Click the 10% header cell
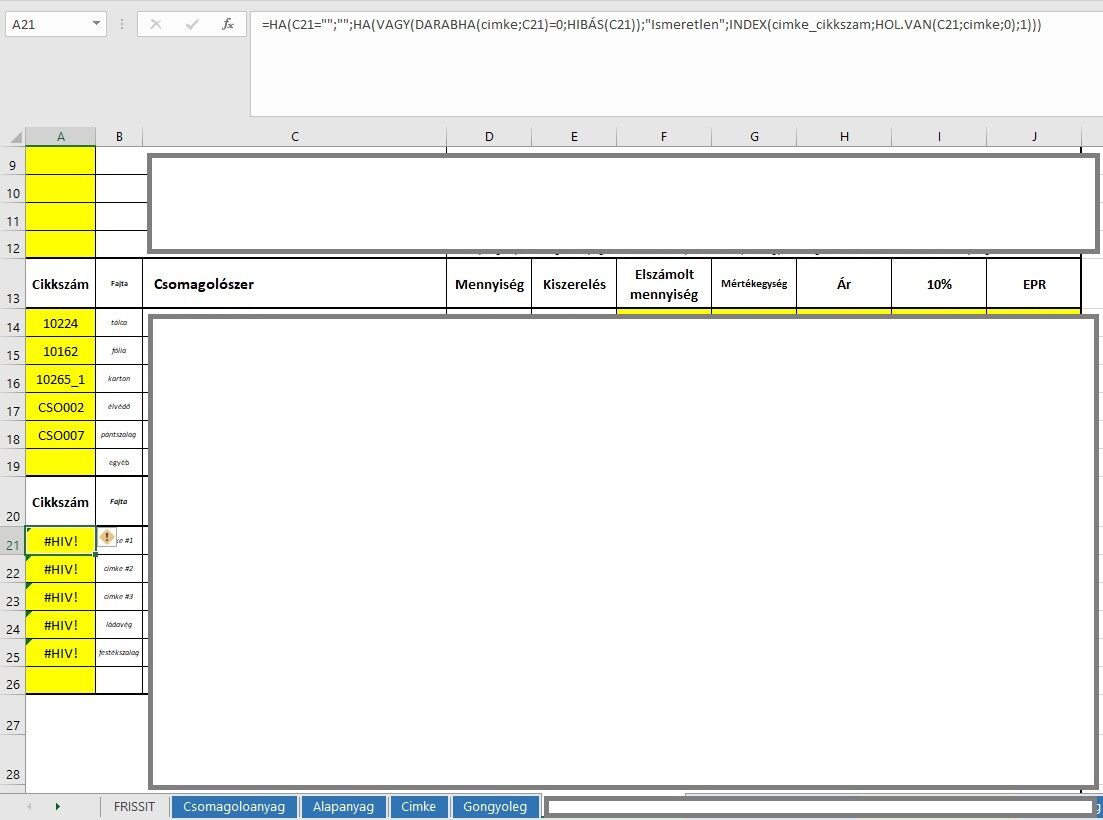Screen dimensions: 1103x820 click(939, 284)
